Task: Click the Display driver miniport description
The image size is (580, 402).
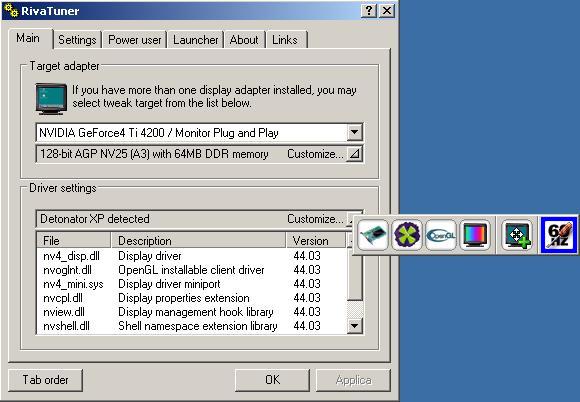Action: [169, 284]
